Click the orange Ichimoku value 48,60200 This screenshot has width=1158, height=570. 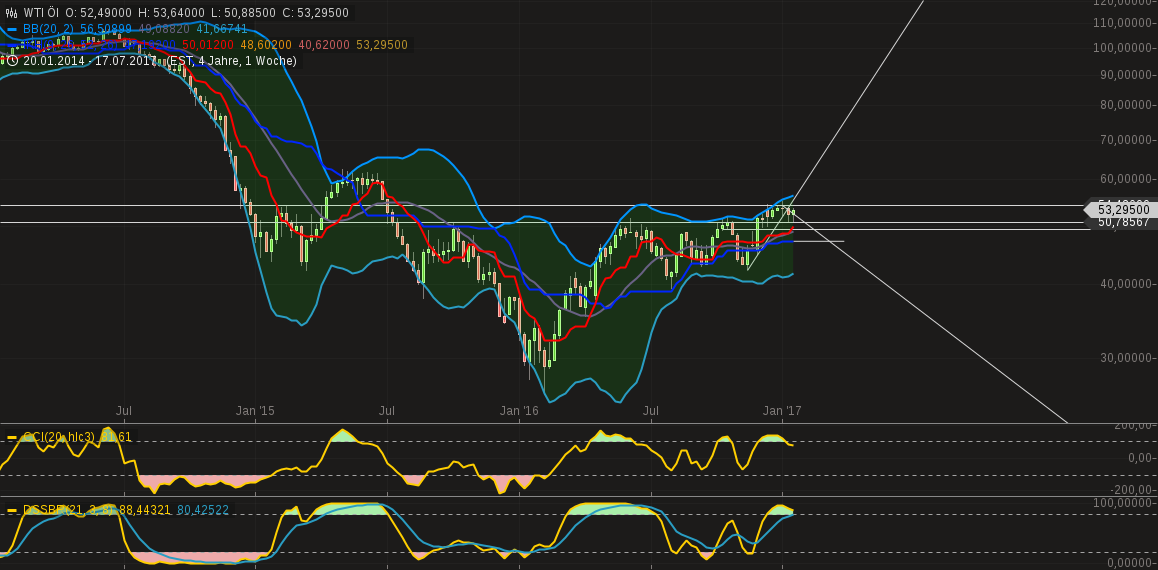266,45
